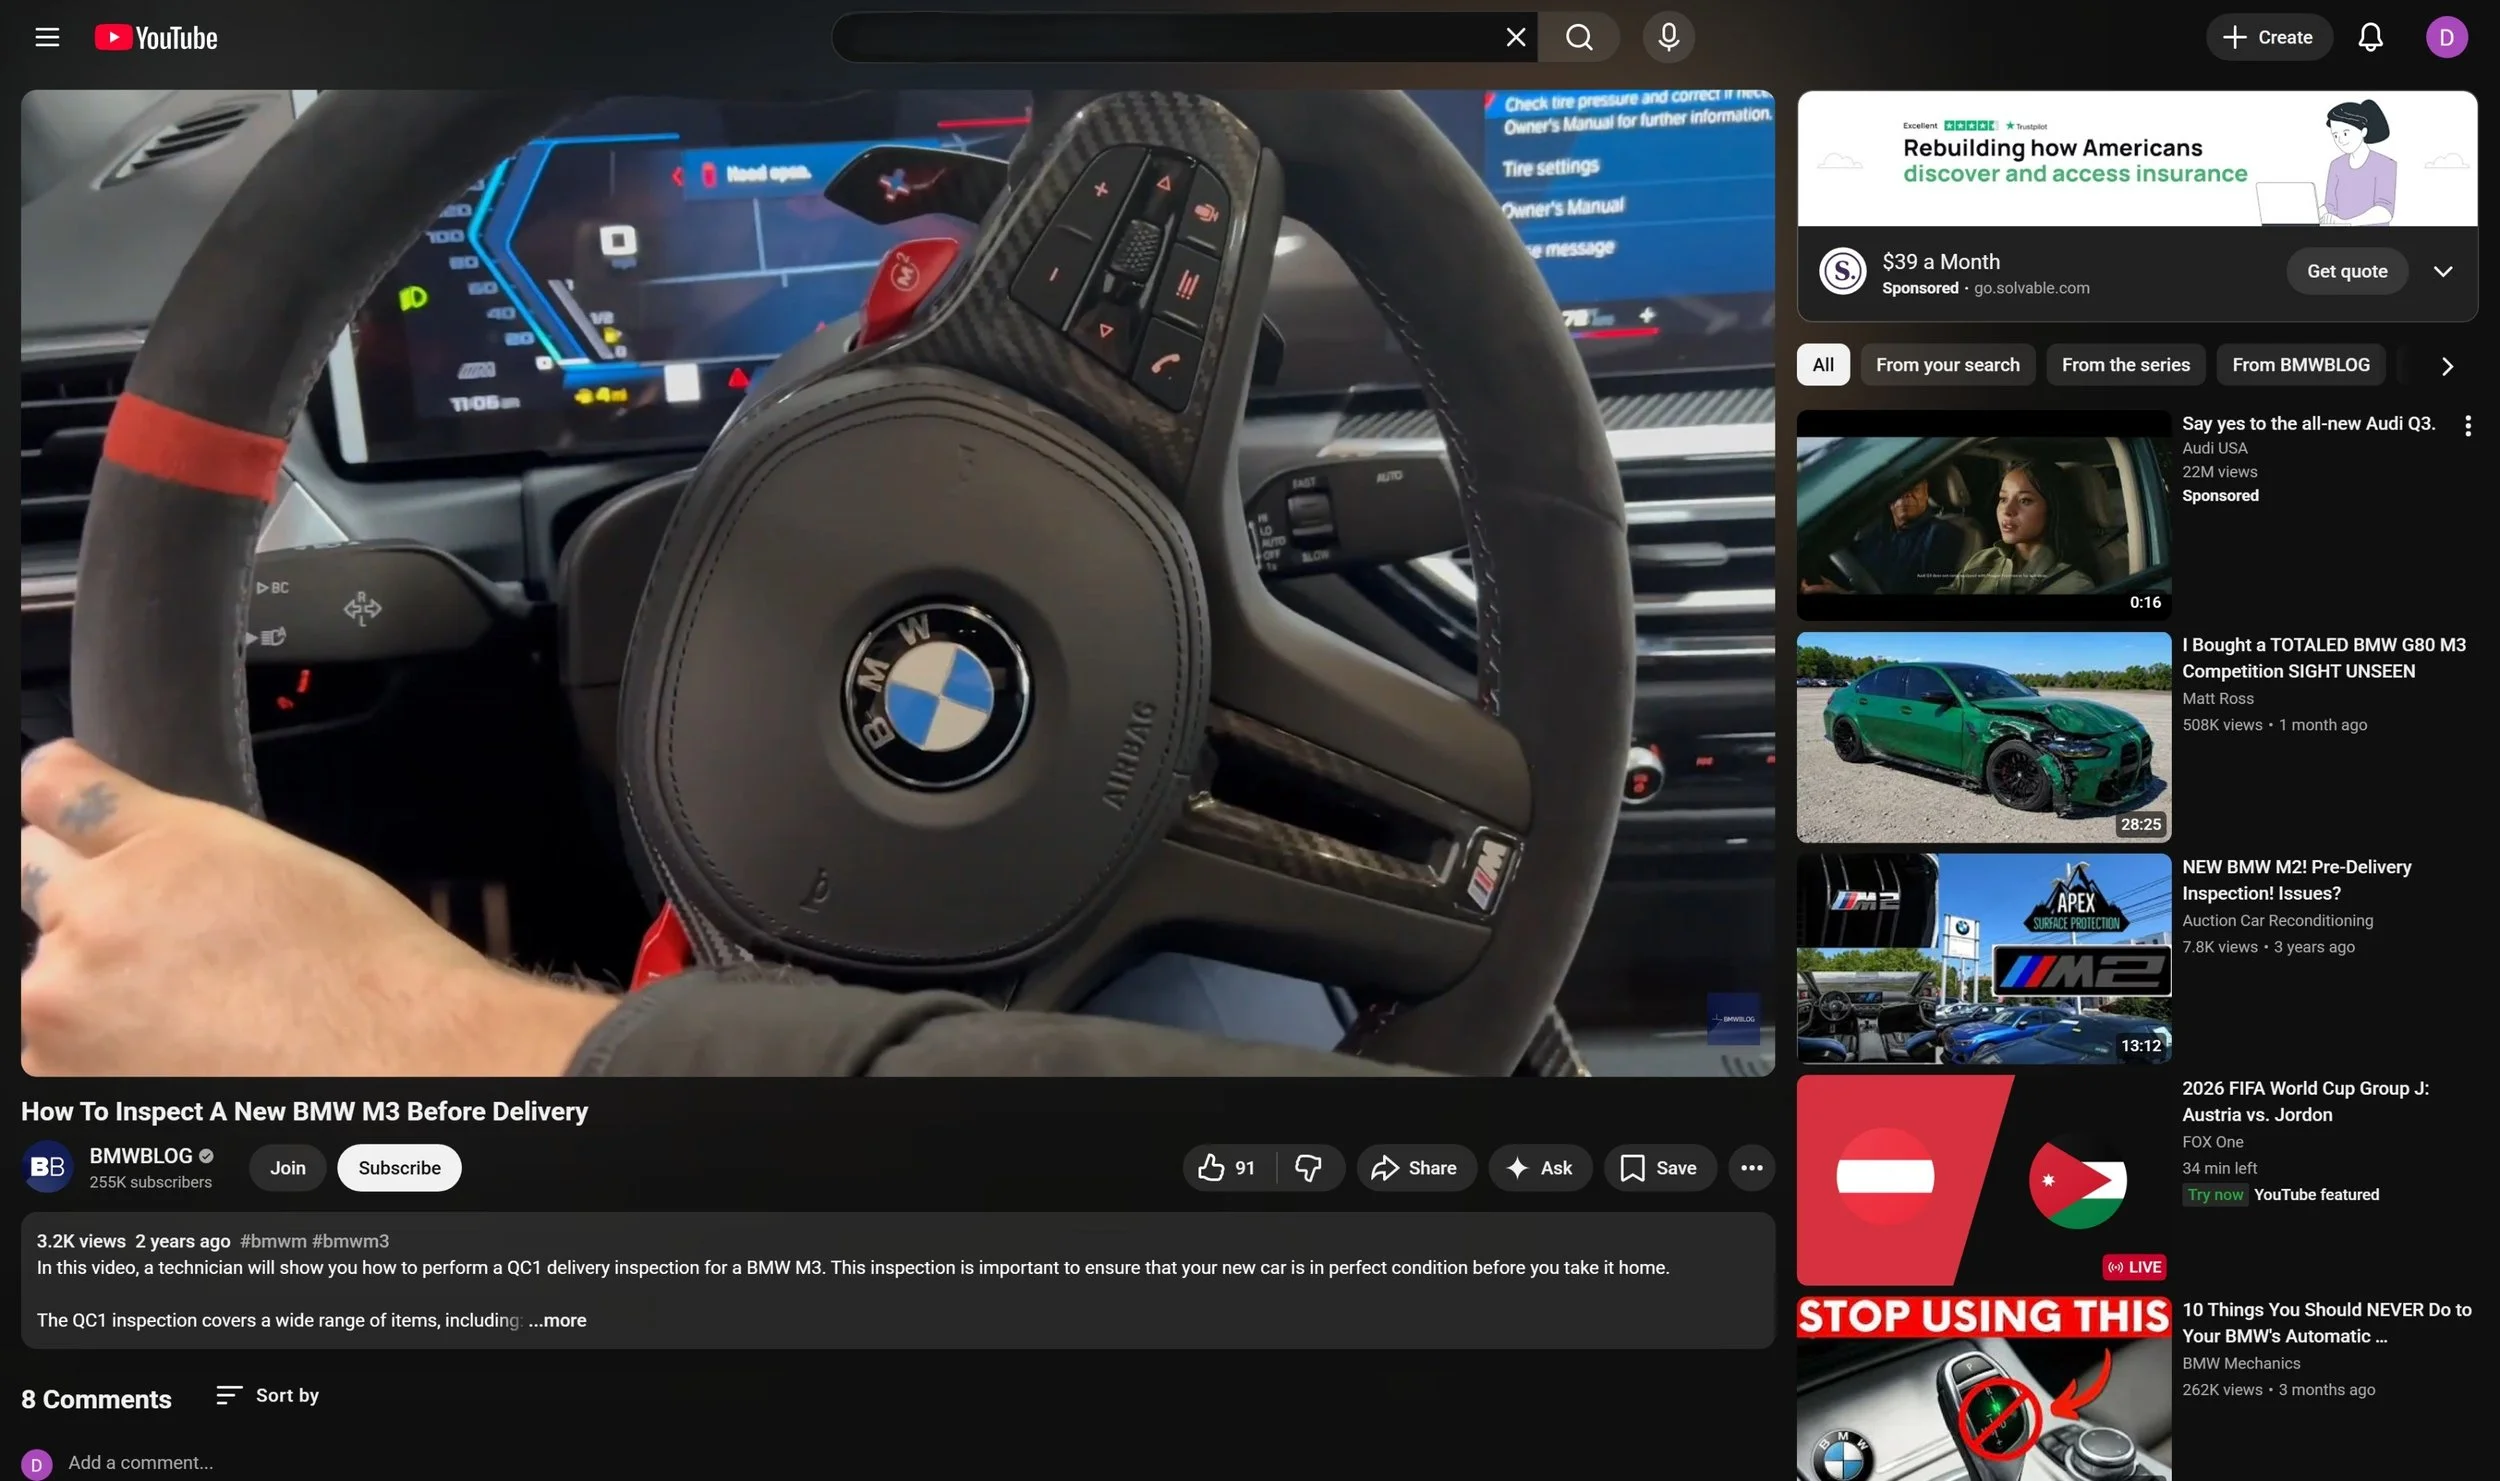2500x1481 pixels.
Task: Open the Ask AI feature
Action: pos(1539,1167)
